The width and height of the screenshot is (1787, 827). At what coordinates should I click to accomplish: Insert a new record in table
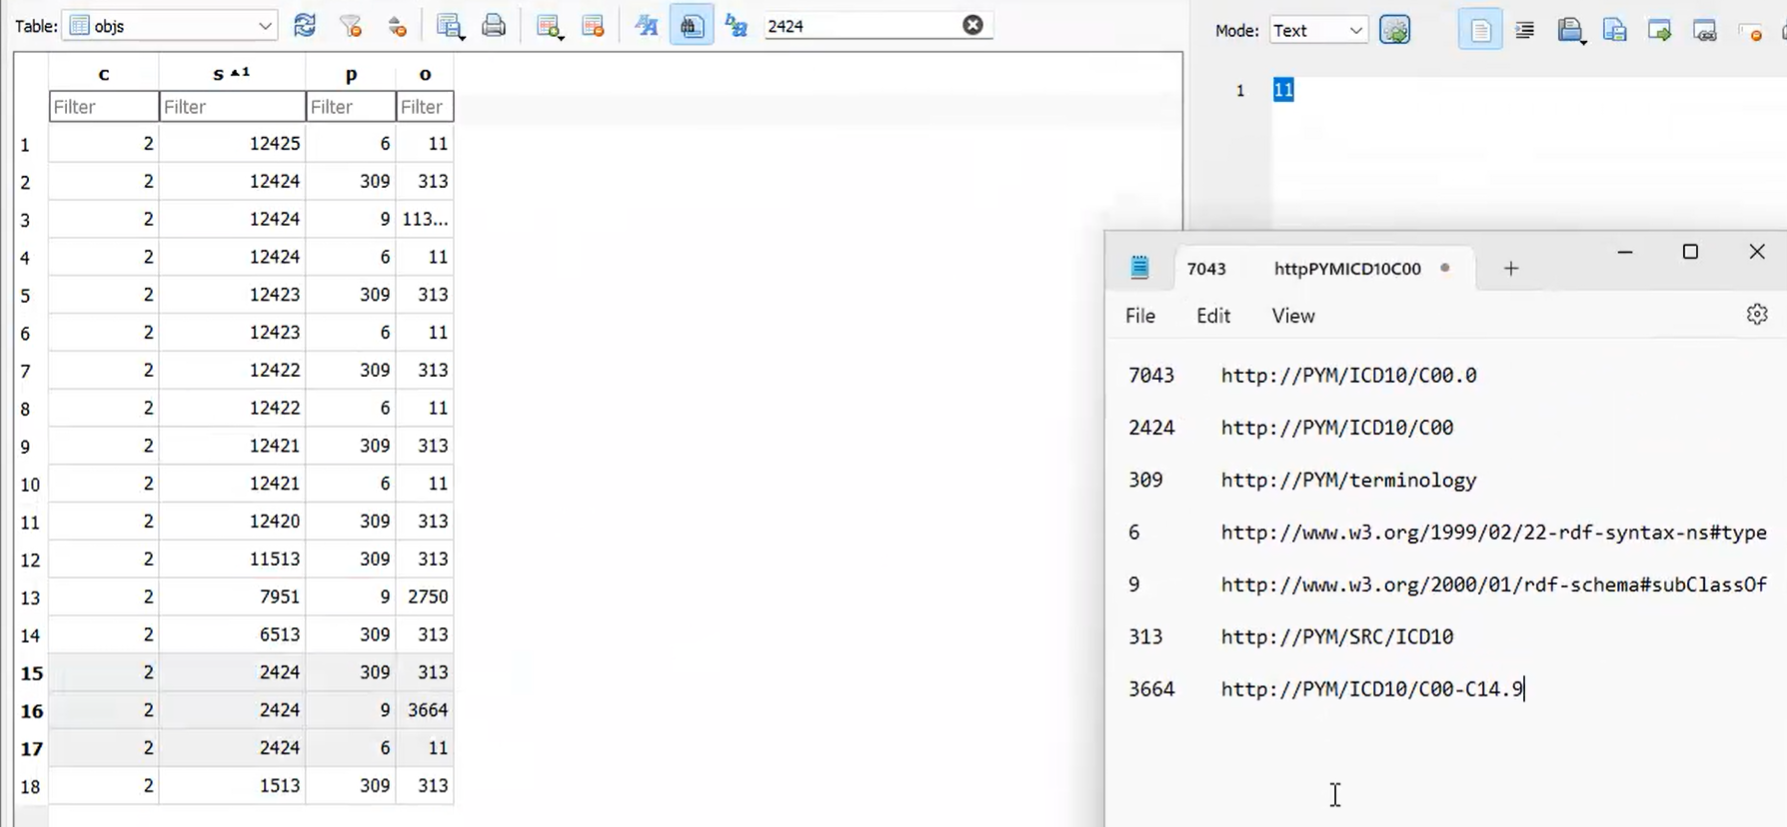pyautogui.click(x=548, y=26)
